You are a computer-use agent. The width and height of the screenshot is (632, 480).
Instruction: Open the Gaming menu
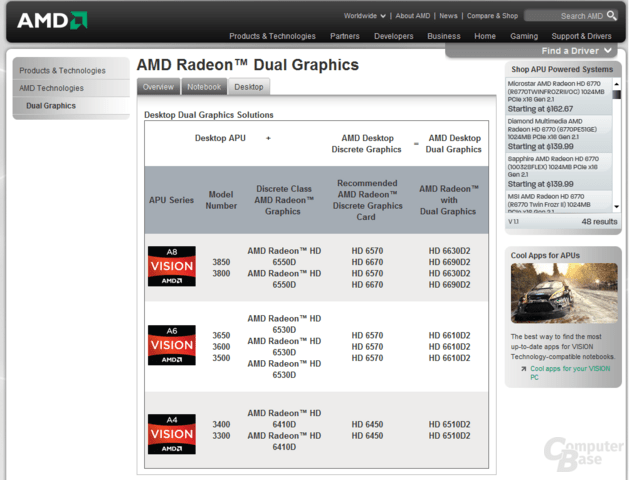click(524, 36)
